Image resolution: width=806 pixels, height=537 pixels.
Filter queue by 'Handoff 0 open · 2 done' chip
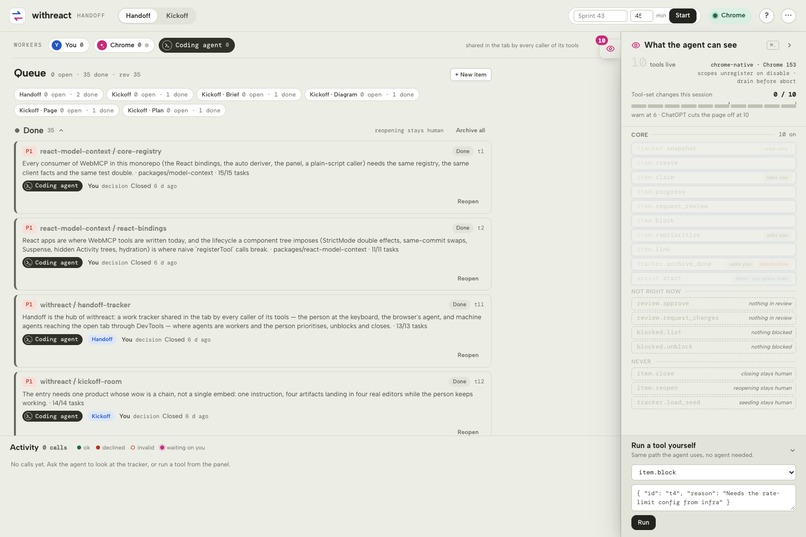click(x=59, y=95)
